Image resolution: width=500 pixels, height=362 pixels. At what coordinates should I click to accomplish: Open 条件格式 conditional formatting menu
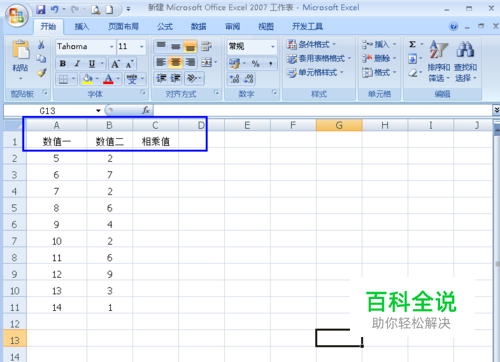coord(311,44)
